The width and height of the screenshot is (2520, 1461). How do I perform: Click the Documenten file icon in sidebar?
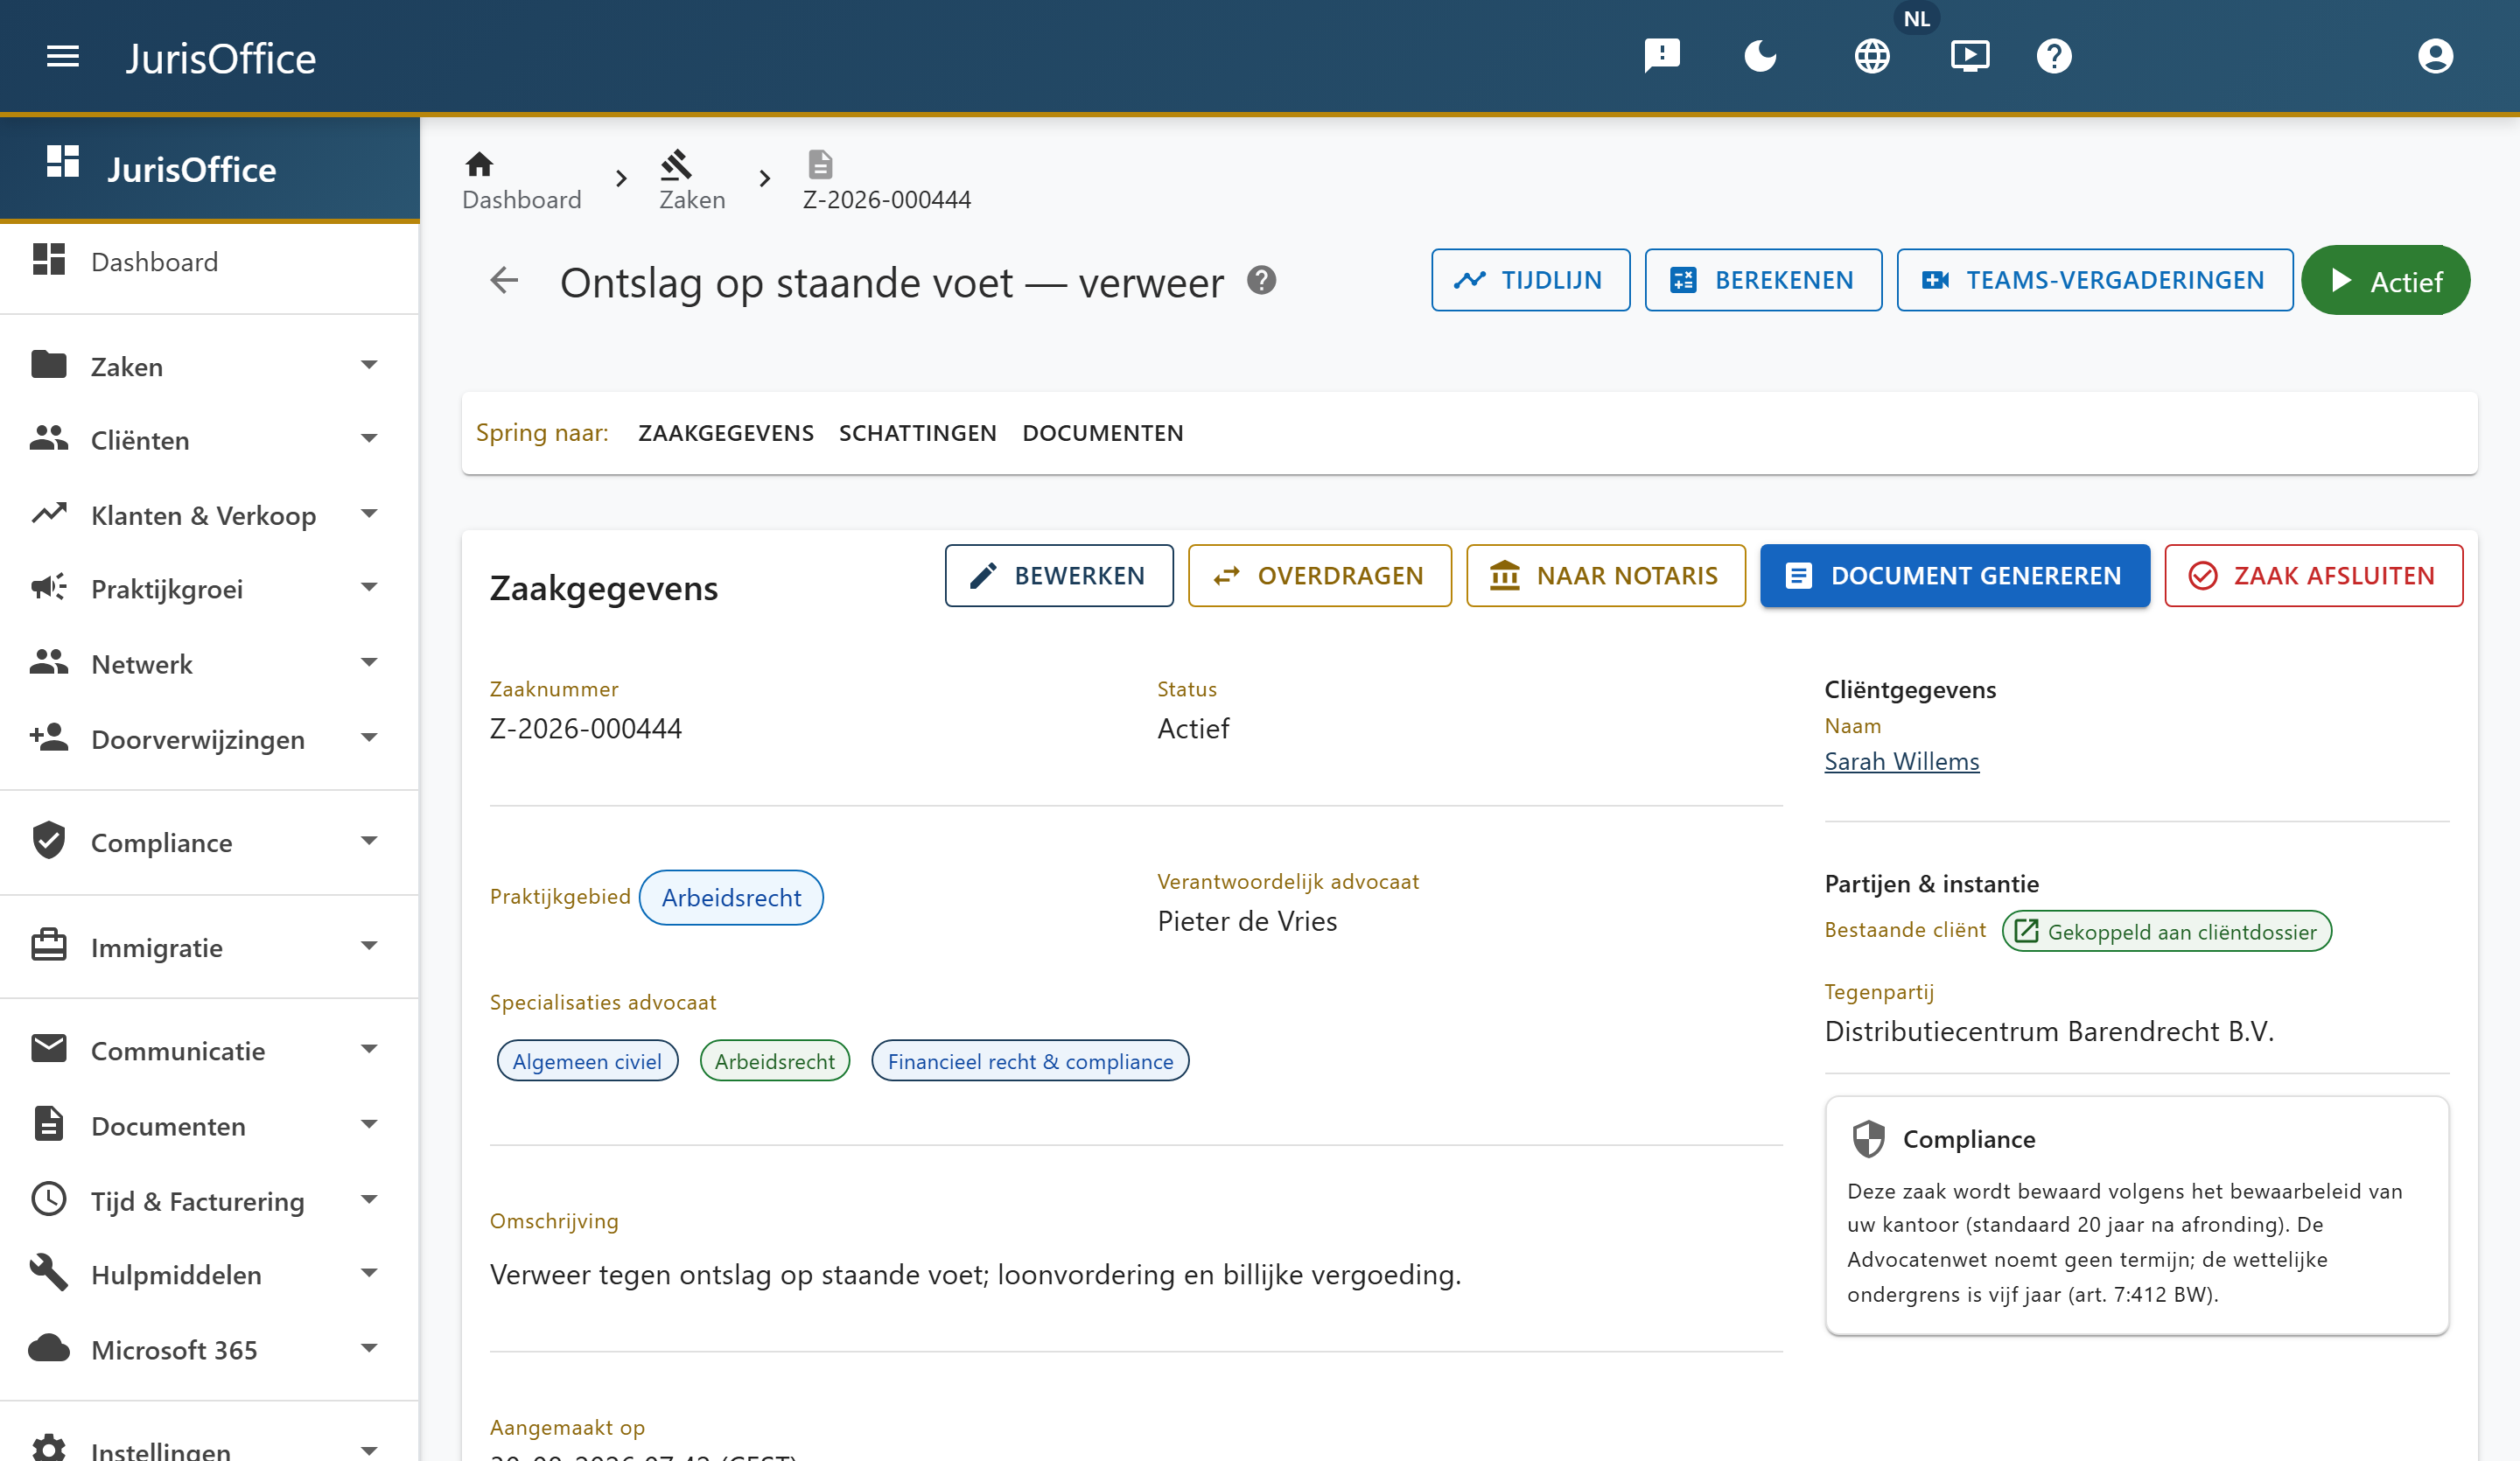click(x=48, y=1124)
